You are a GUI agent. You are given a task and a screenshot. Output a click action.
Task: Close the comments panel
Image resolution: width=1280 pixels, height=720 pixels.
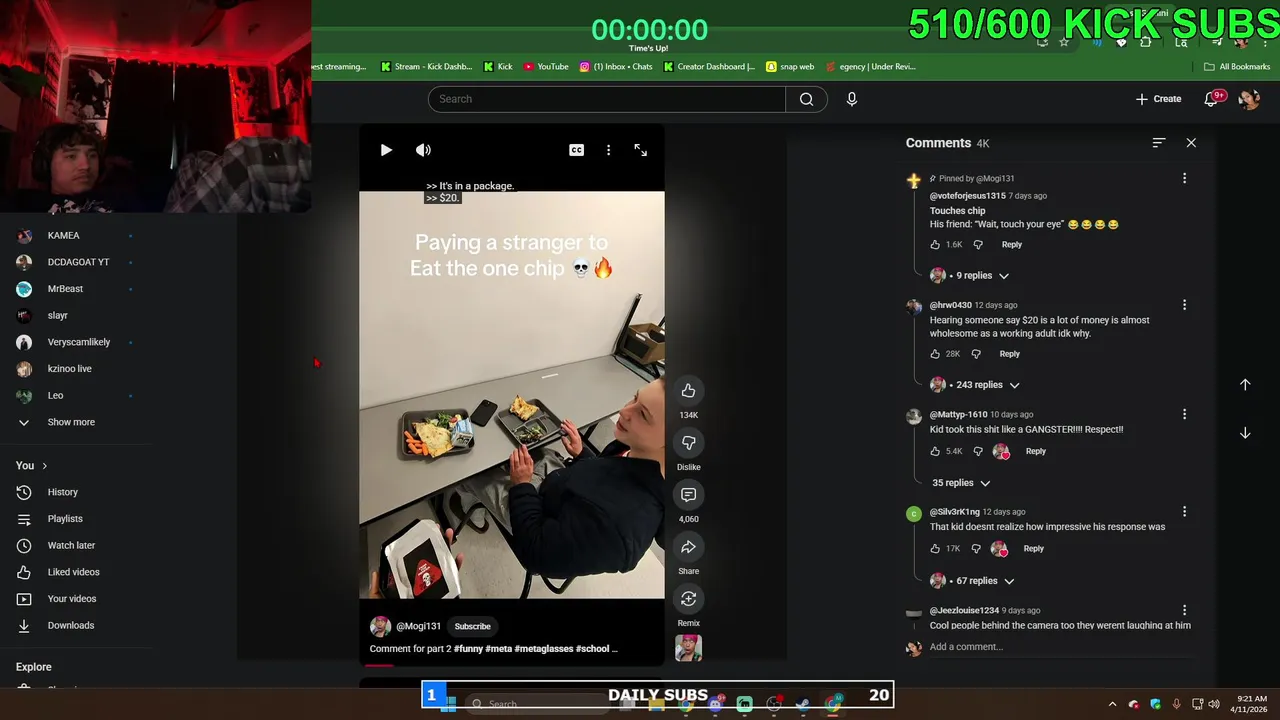[1191, 143]
